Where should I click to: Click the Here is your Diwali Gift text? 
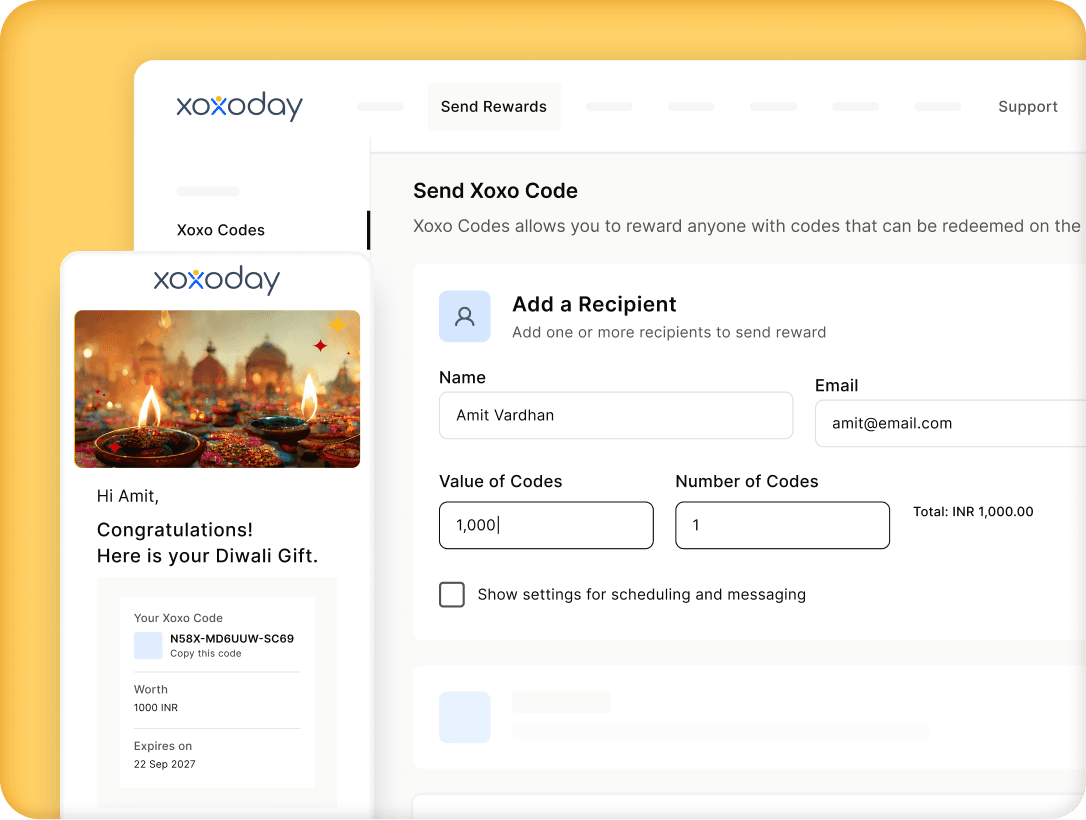[207, 555]
